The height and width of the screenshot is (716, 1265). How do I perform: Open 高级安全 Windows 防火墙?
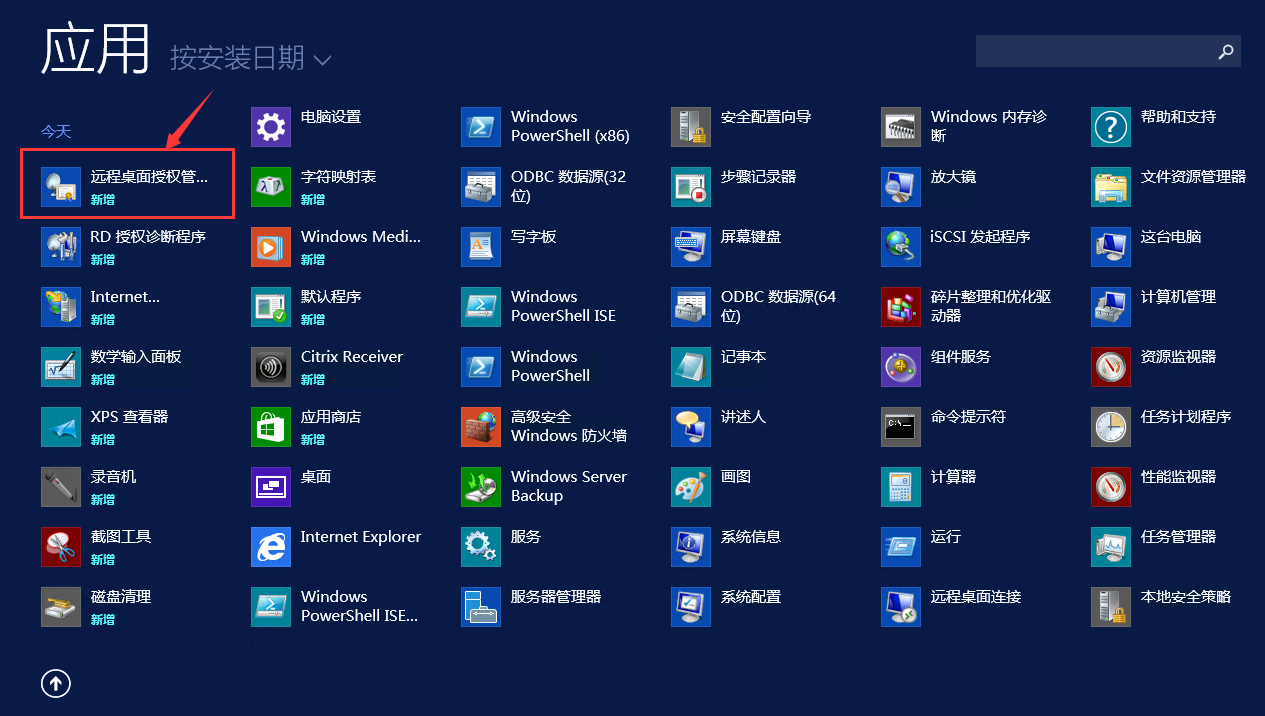[x=545, y=427]
